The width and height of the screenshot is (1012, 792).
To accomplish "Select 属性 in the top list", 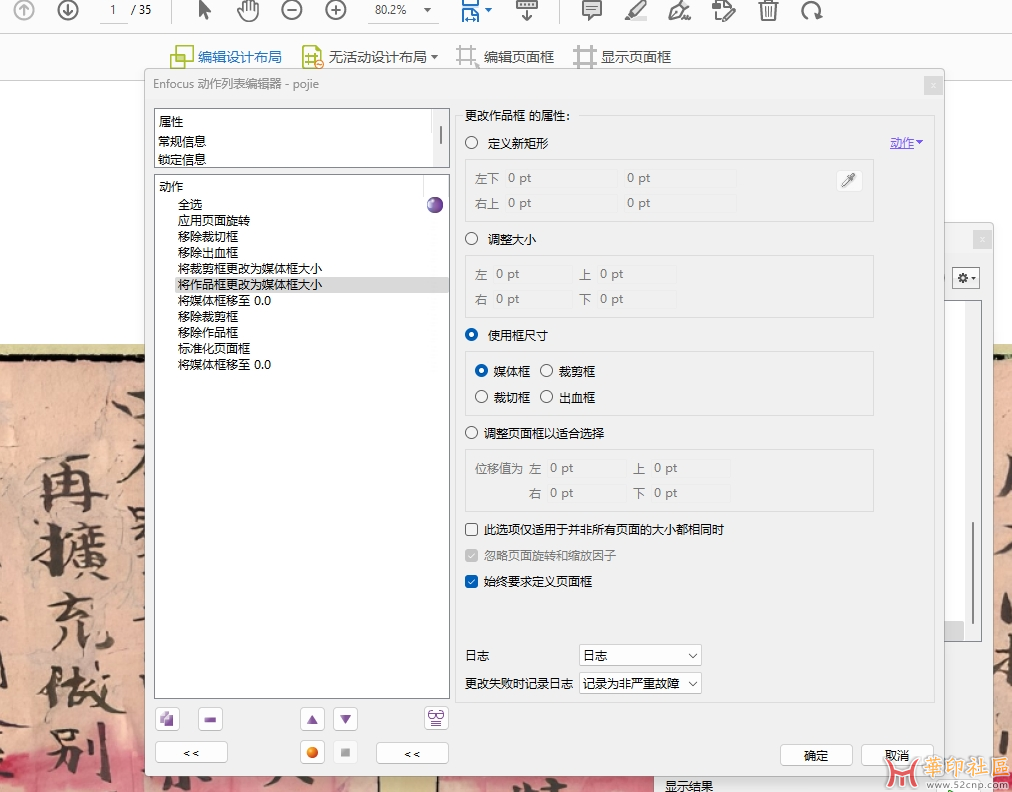I will (x=171, y=121).
